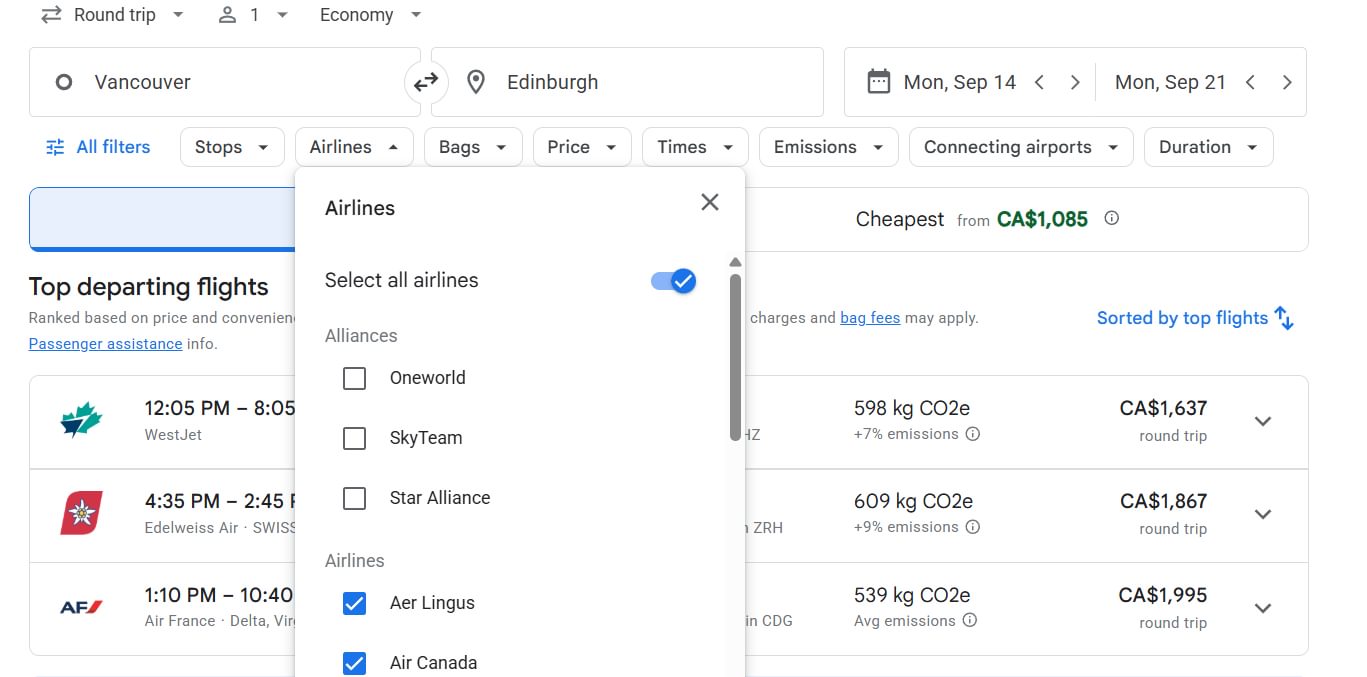This screenshot has width=1367, height=677.
Task: Click the 598 kg CO2e value
Action: click(912, 408)
